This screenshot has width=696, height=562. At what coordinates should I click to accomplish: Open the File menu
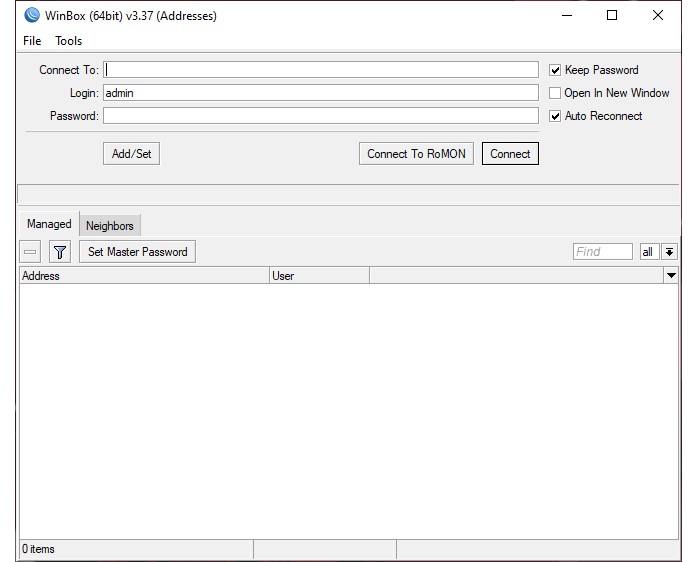(x=32, y=41)
